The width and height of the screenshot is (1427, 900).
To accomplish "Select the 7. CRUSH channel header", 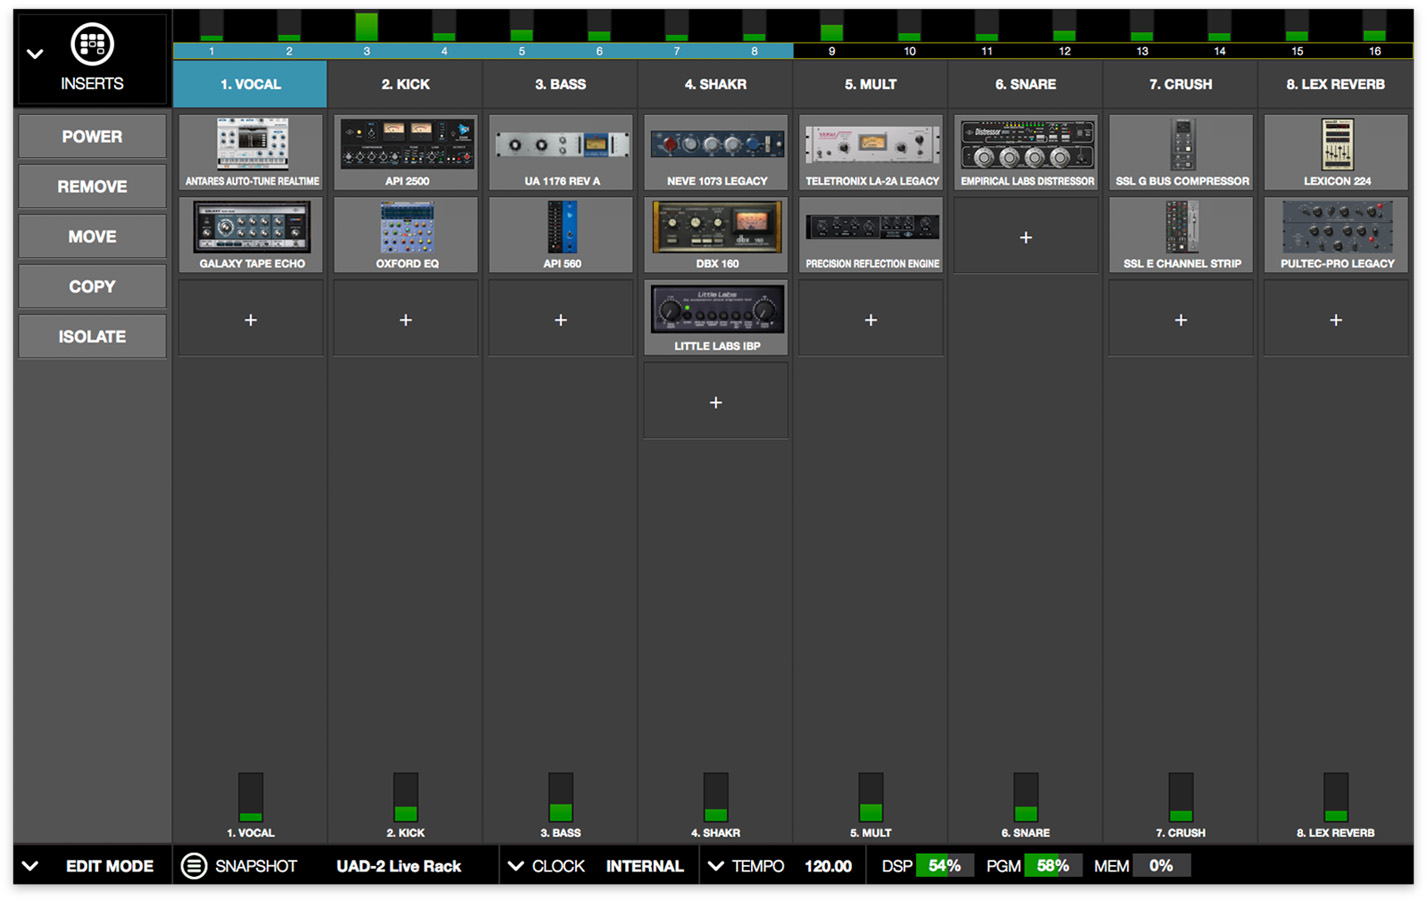I will [x=1181, y=84].
